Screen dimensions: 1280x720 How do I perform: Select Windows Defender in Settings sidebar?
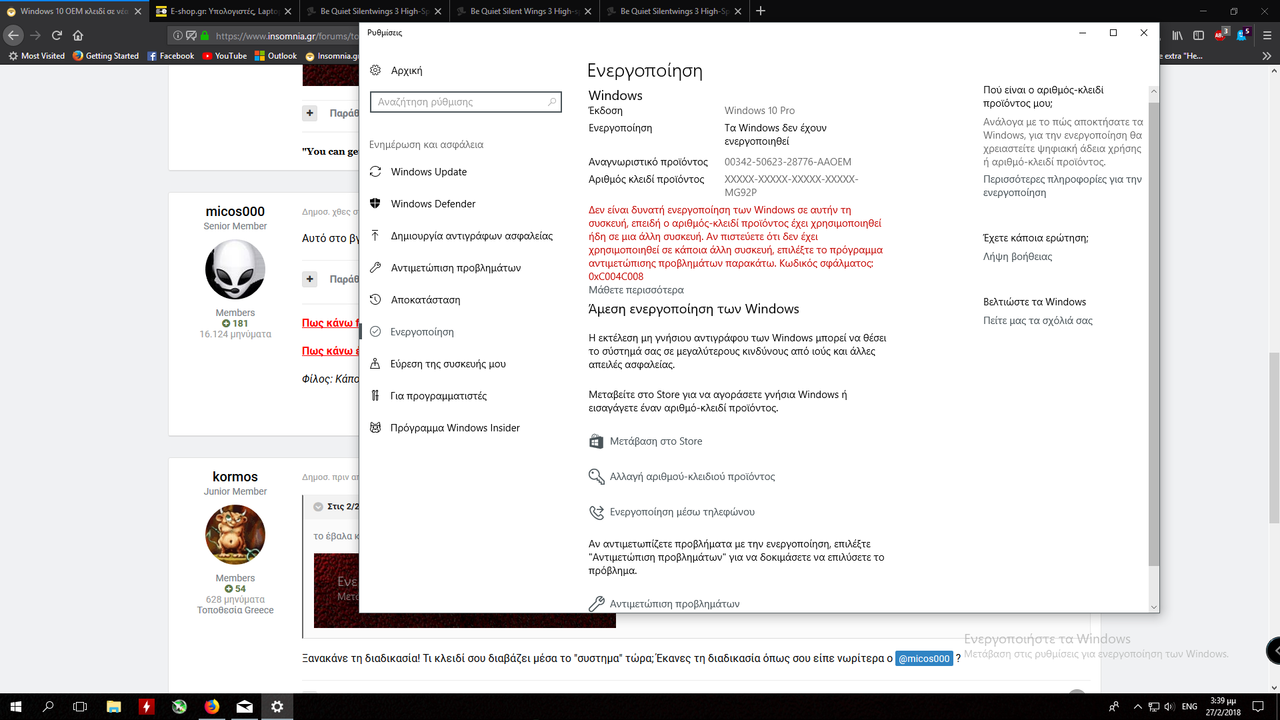[433, 204]
